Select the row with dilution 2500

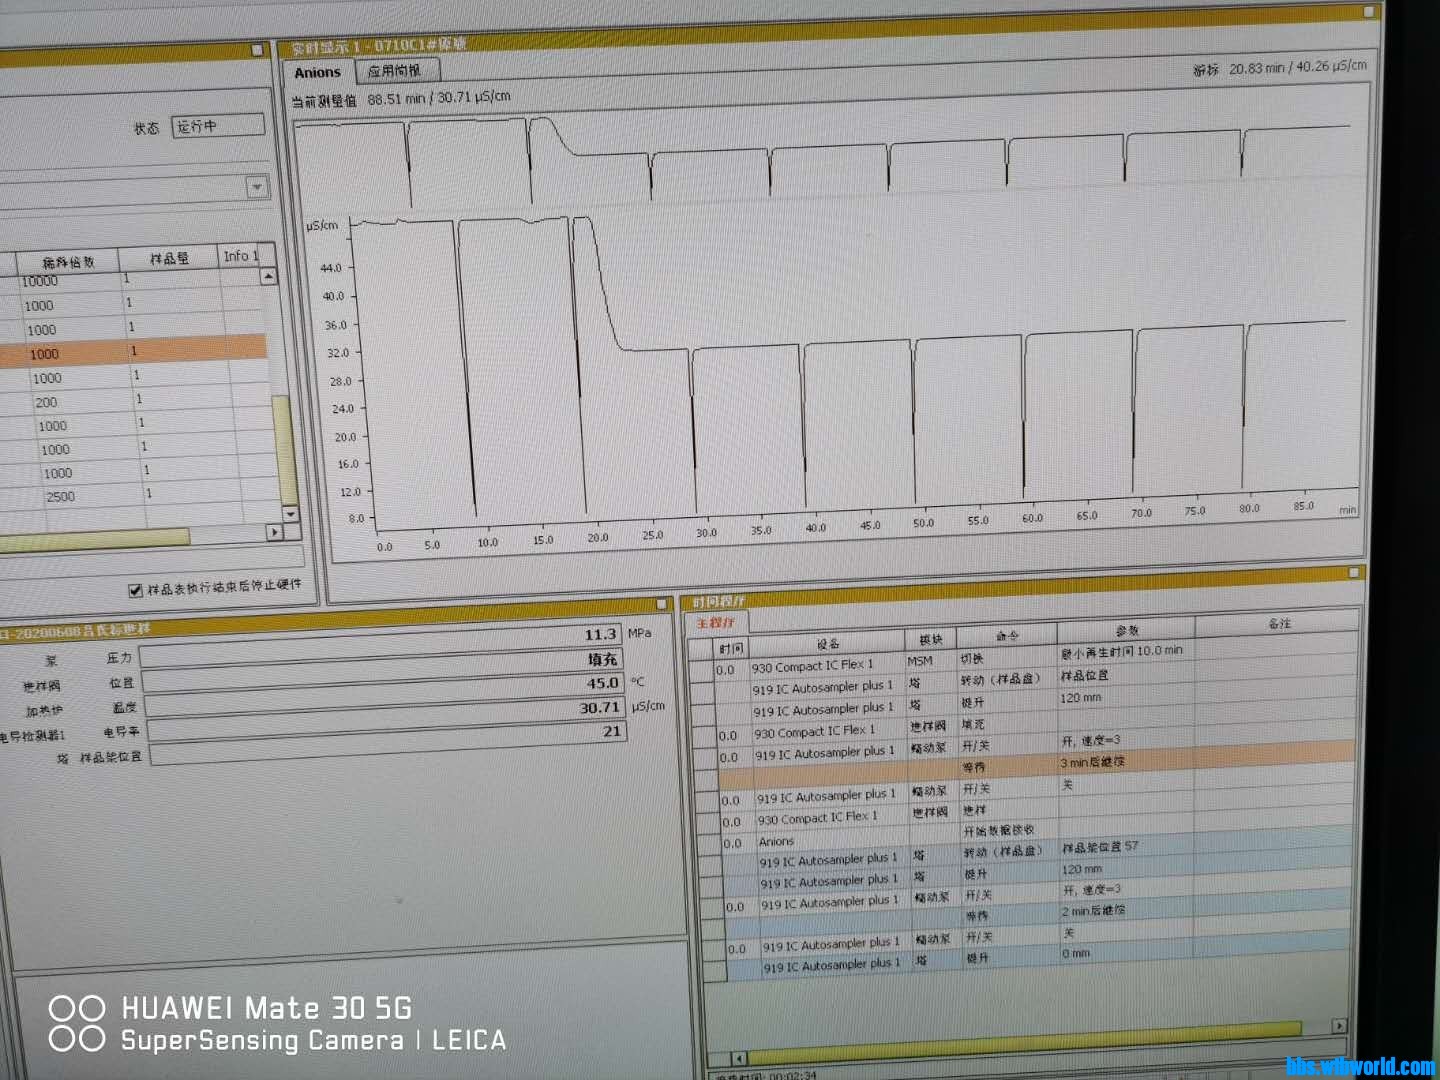(x=60, y=497)
